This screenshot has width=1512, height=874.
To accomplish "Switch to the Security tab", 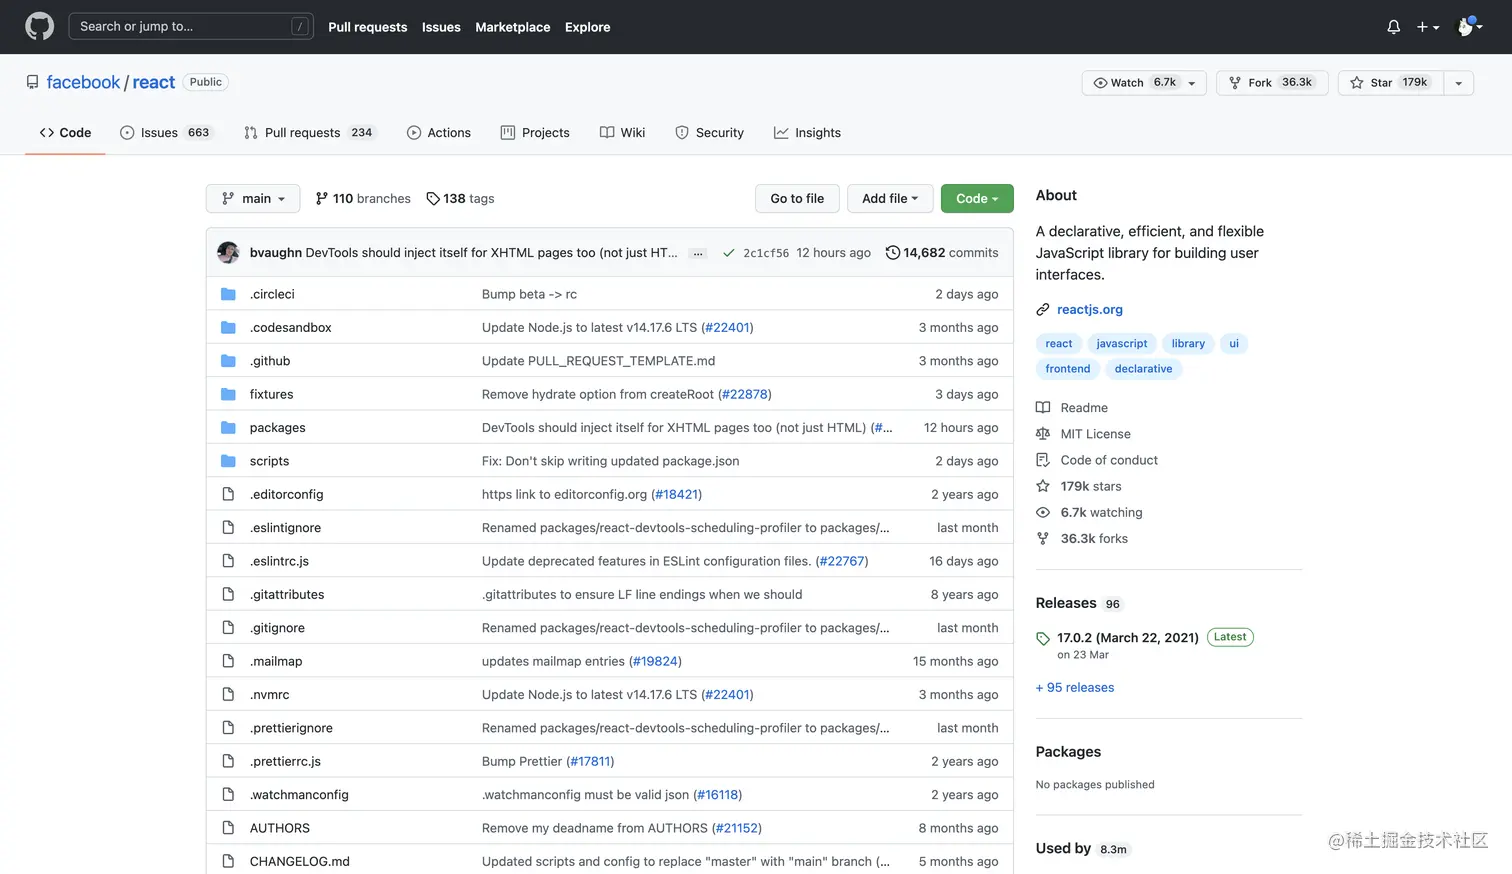I will pos(709,132).
